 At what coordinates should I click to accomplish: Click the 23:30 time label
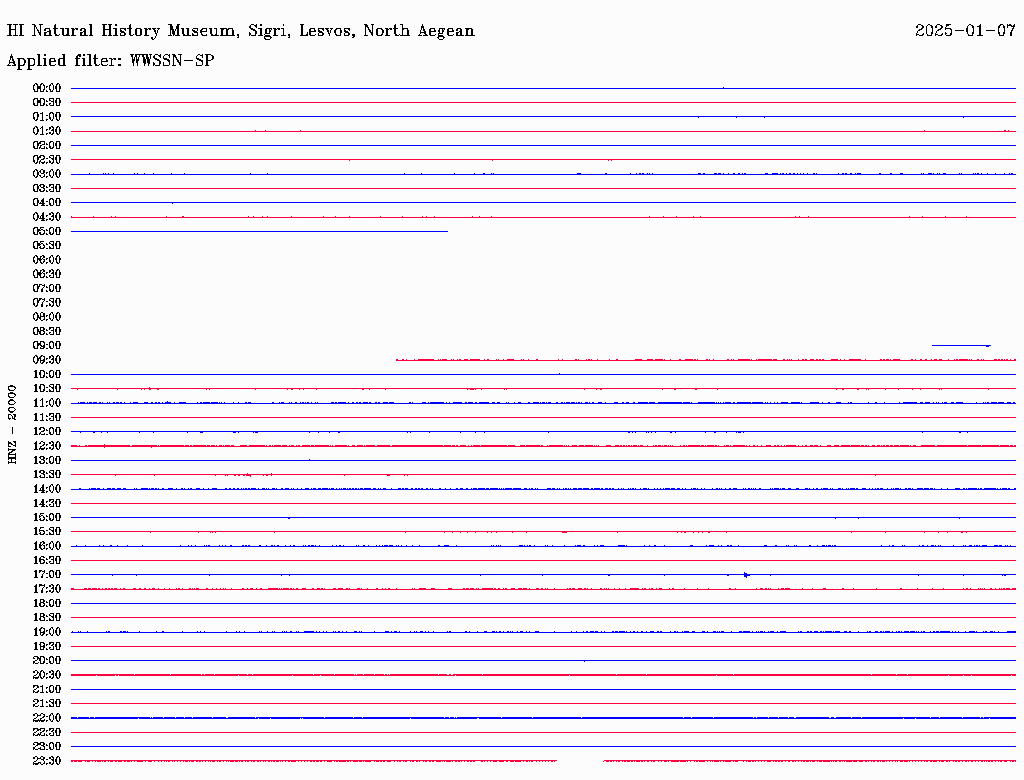tap(46, 760)
